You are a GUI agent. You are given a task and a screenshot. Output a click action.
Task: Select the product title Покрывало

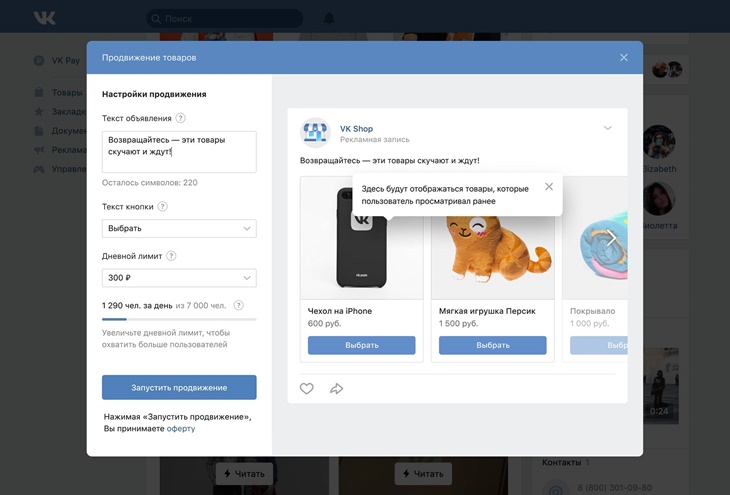pos(593,311)
